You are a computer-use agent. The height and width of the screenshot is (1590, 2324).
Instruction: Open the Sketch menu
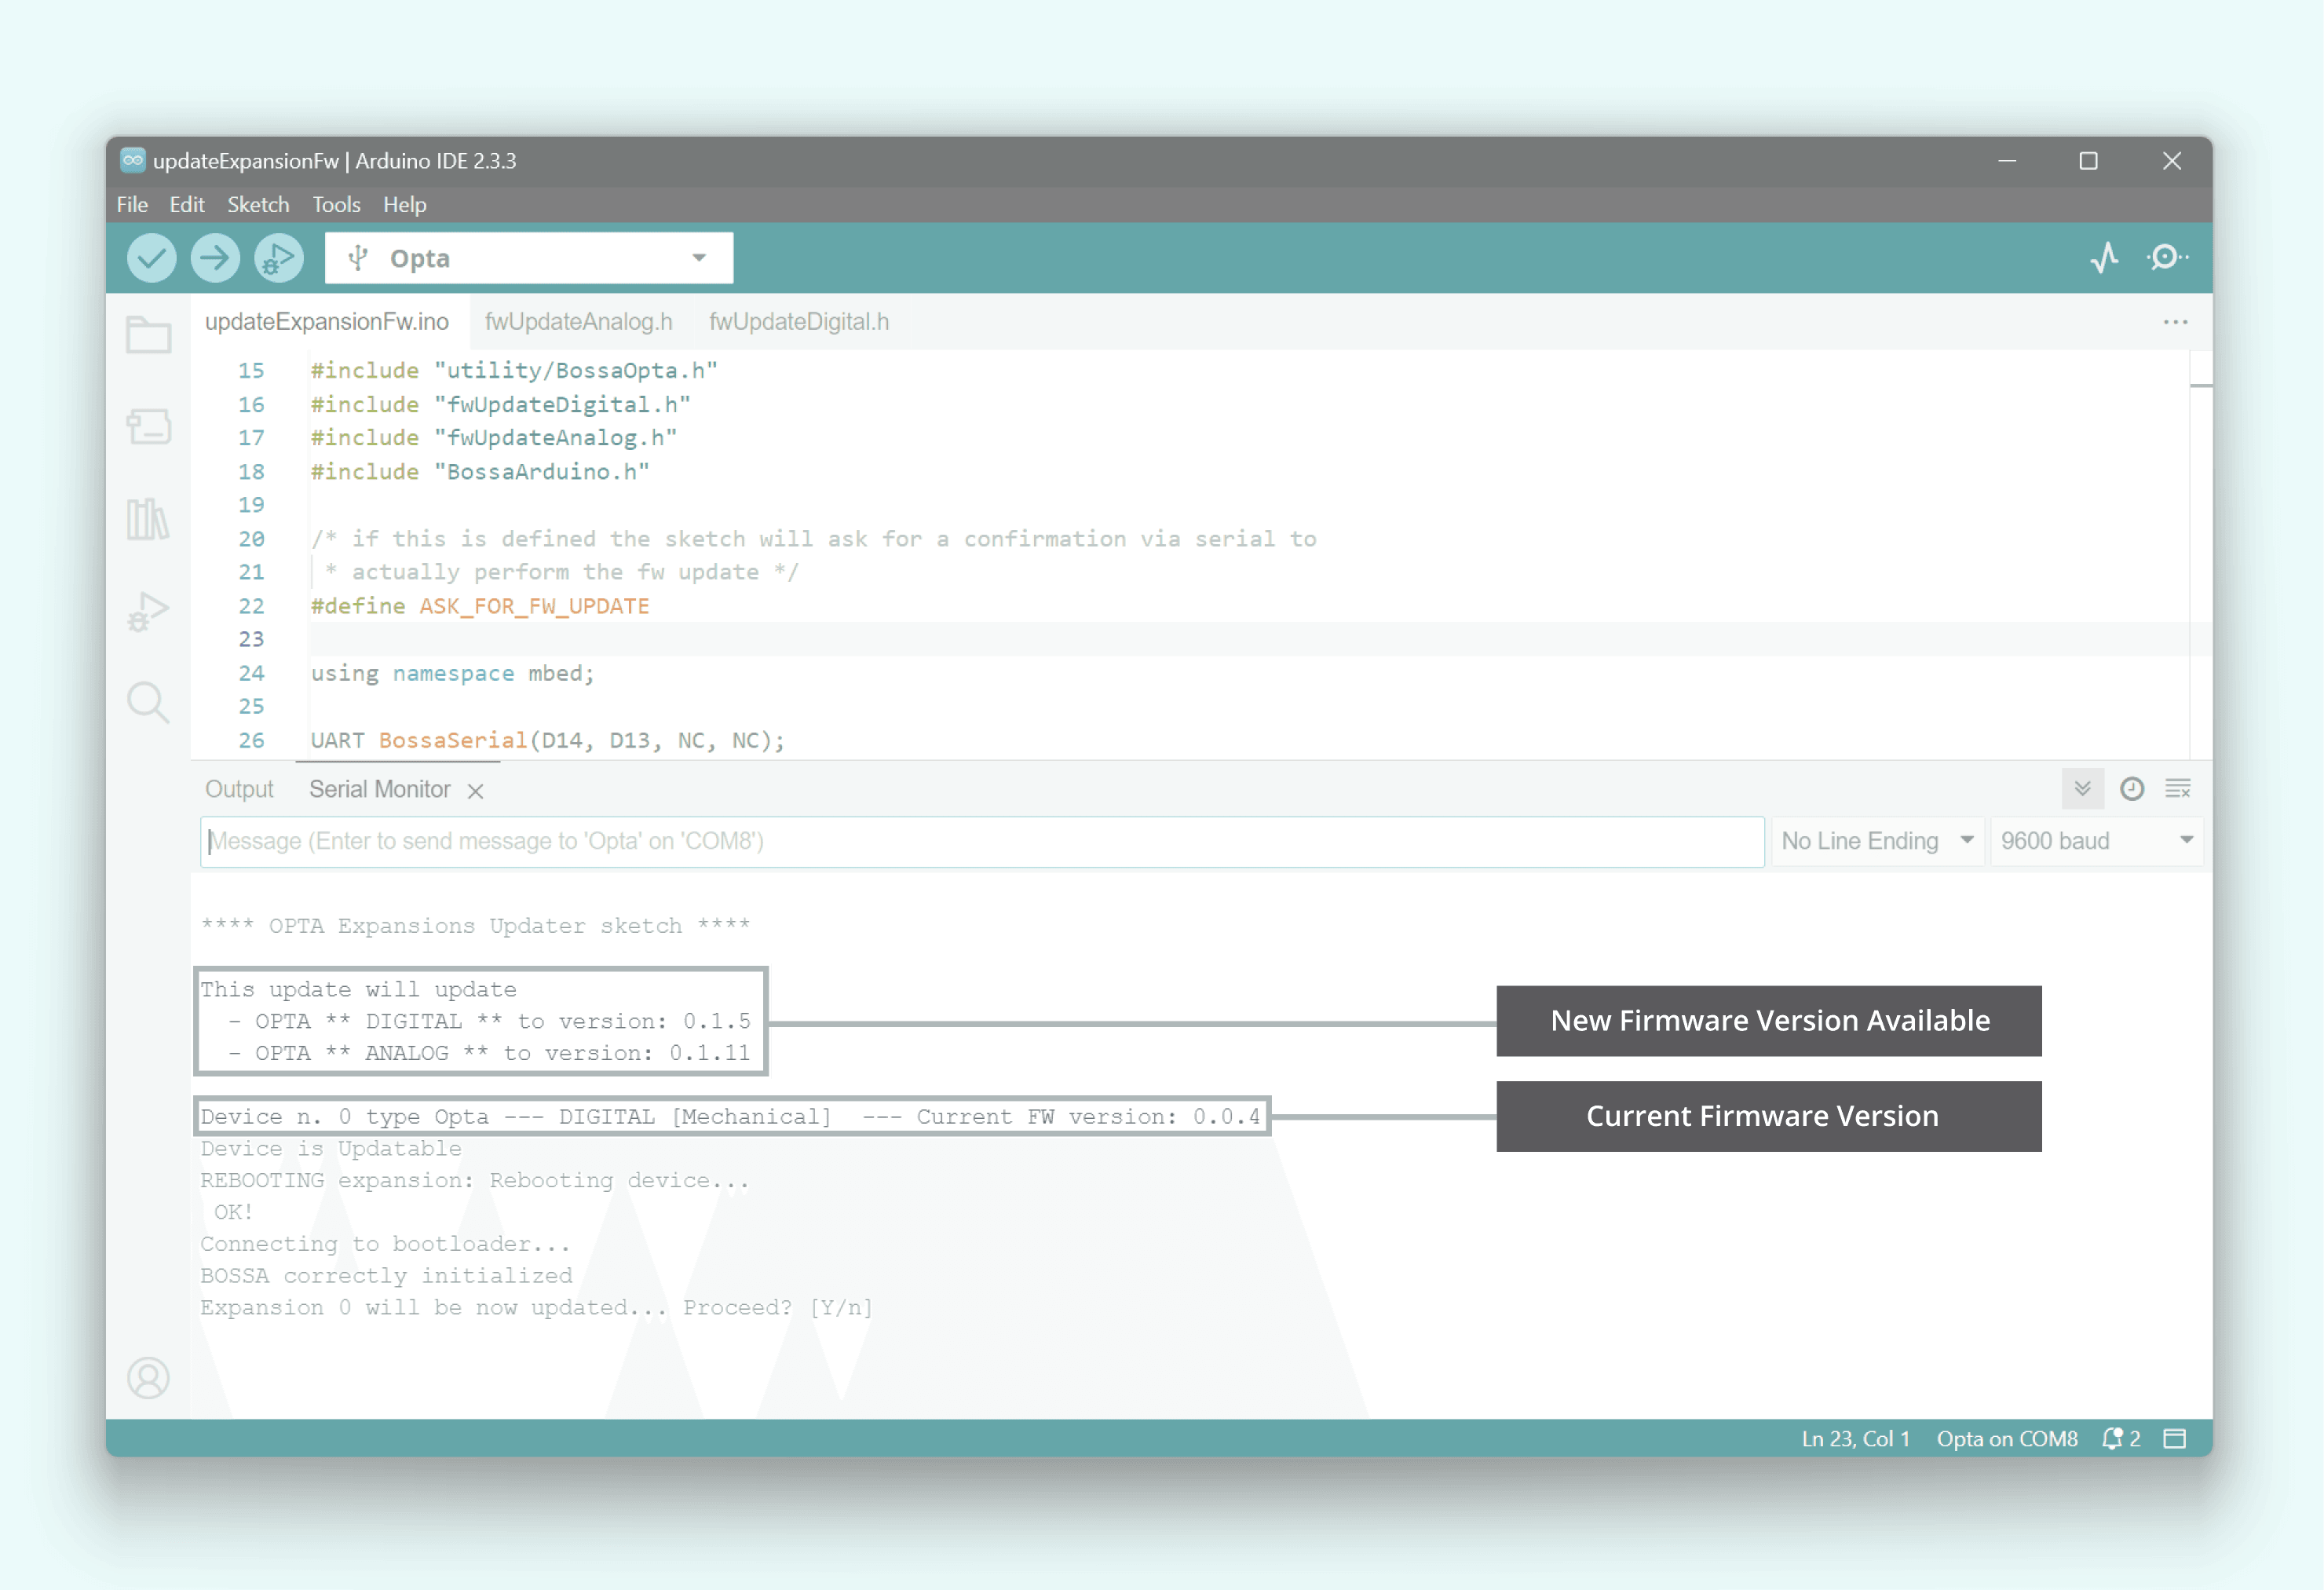(x=258, y=204)
